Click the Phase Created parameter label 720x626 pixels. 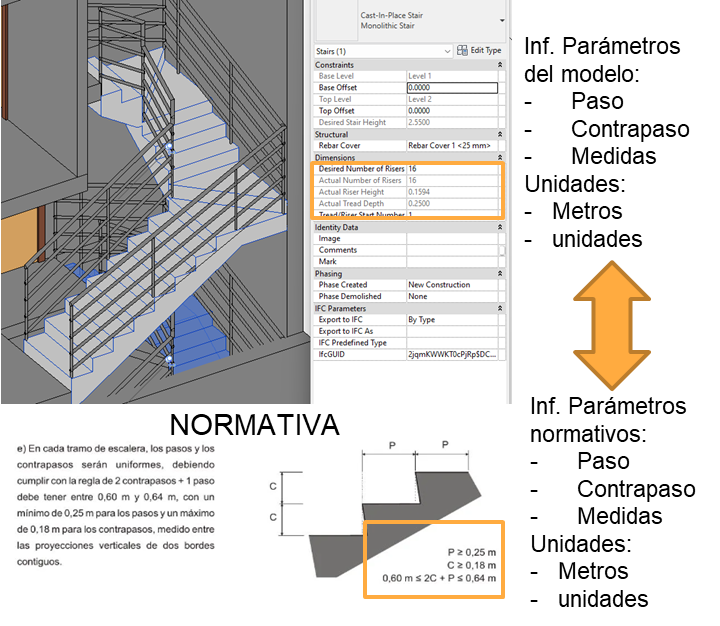(343, 285)
